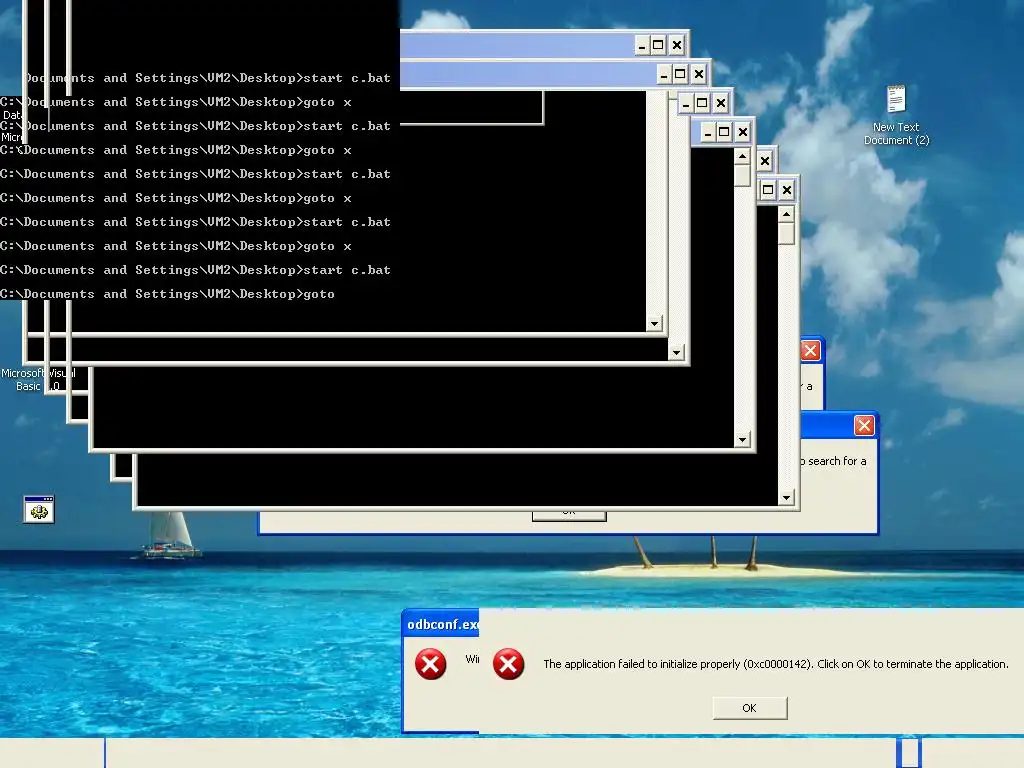This screenshot has height=768, width=1024.
Task: Minimize the rearmost command window at cascade top
Action: click(x=642, y=45)
